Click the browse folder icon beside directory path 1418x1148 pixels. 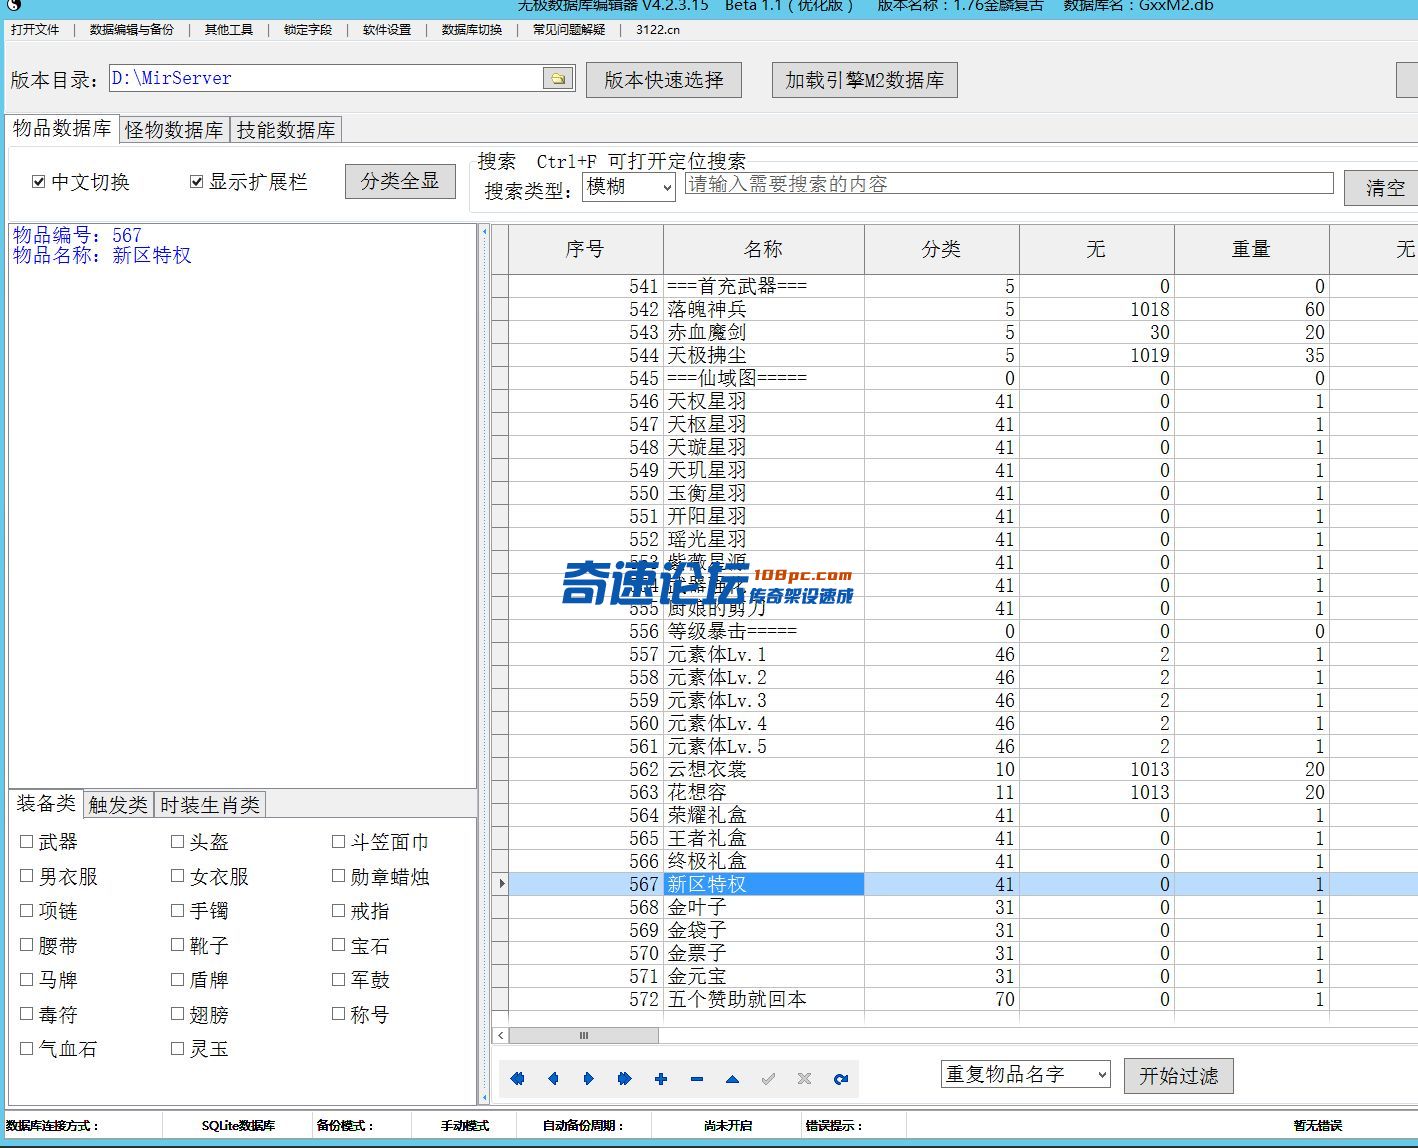(558, 78)
